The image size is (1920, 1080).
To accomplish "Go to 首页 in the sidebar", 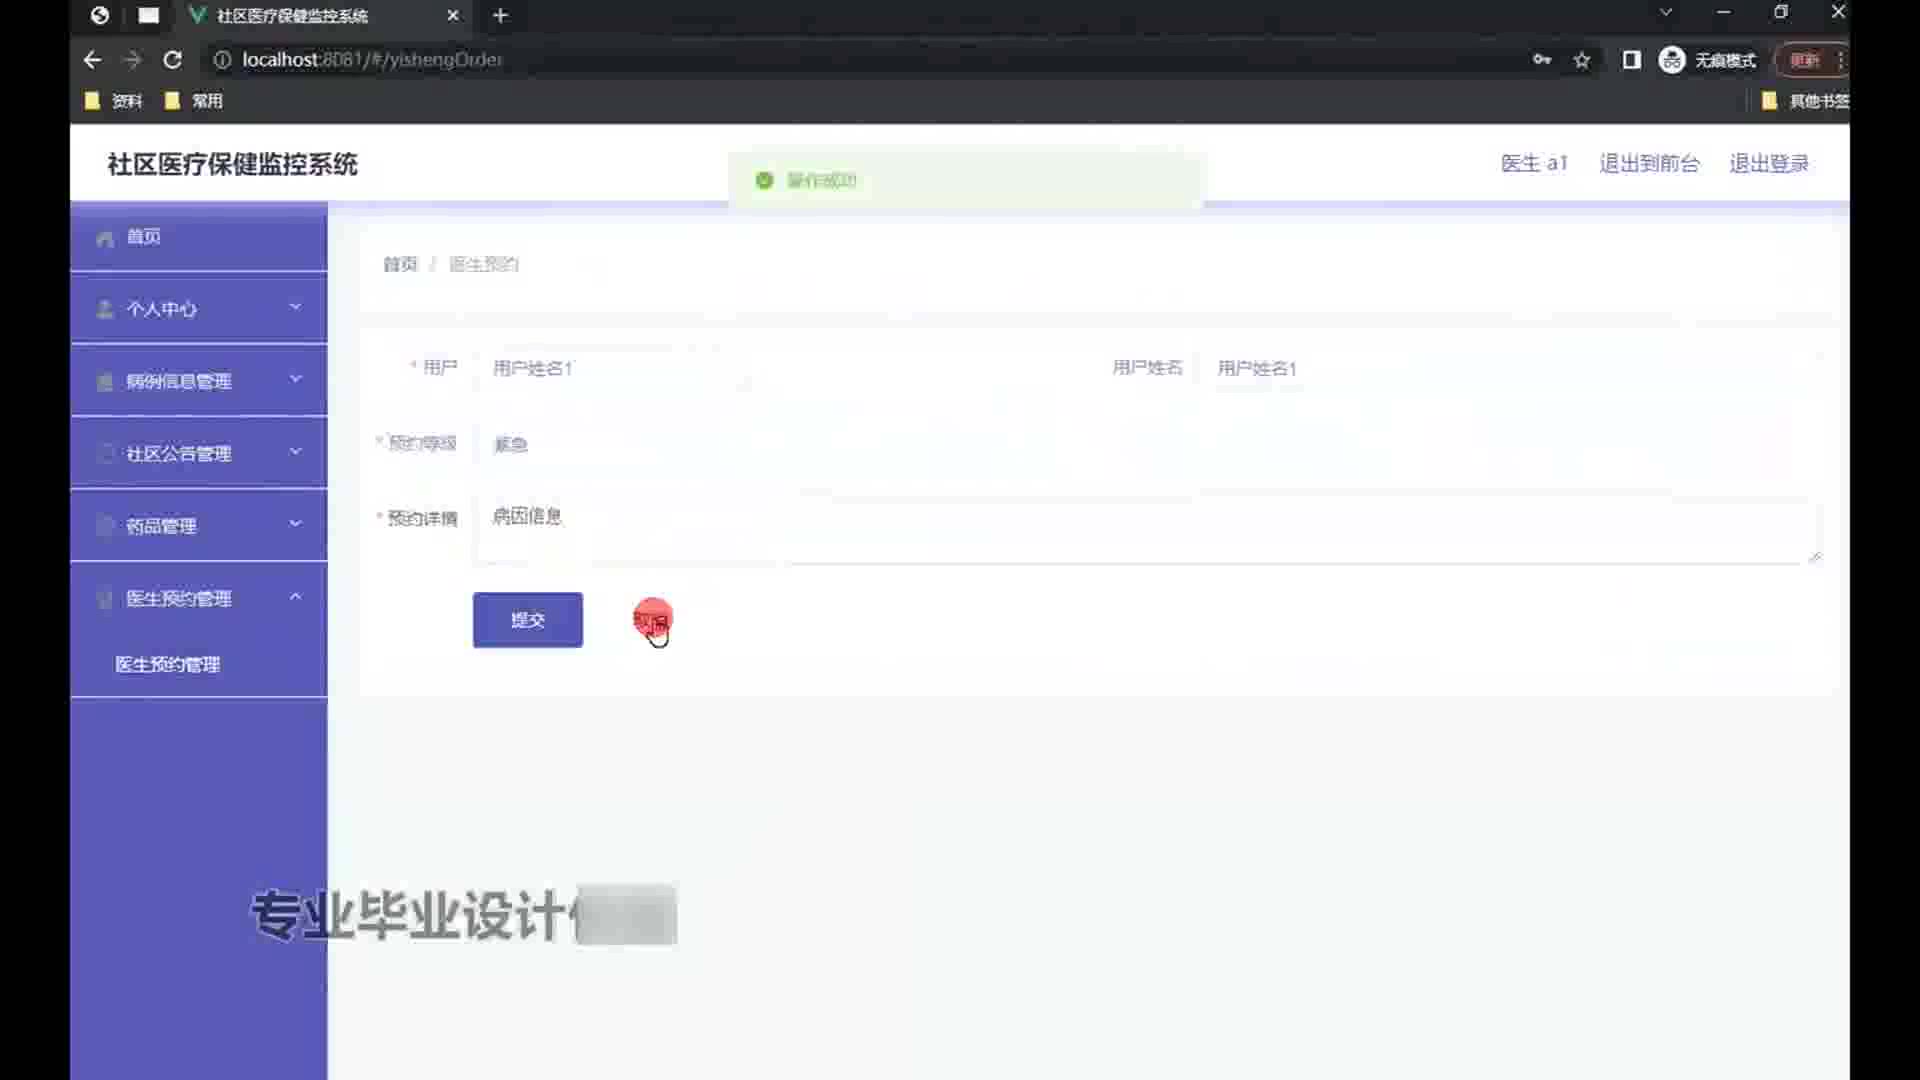I will (x=199, y=237).
